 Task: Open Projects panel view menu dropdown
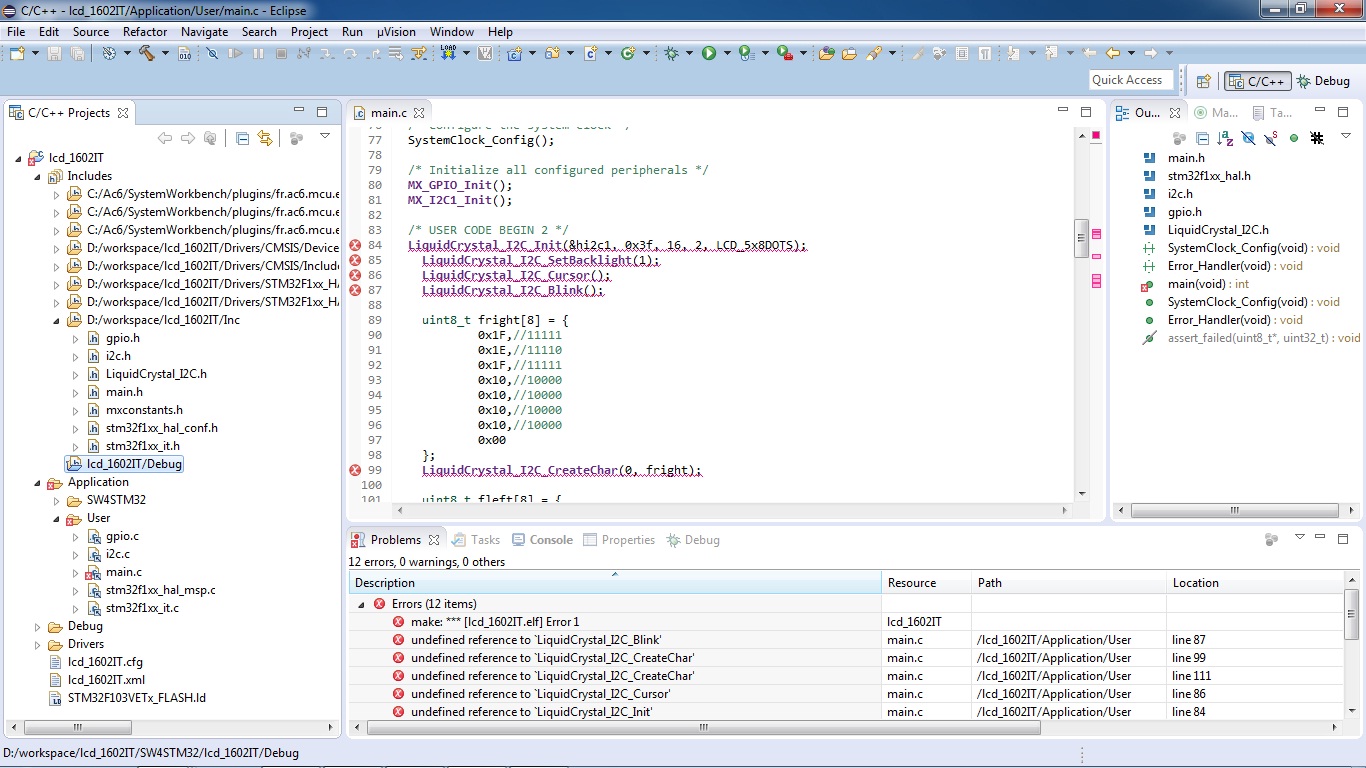[x=325, y=136]
